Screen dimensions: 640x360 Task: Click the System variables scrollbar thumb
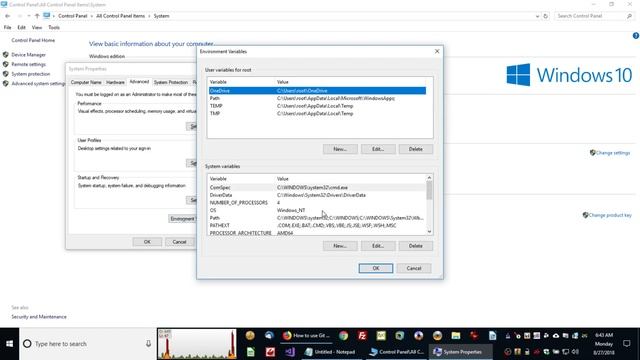(429, 190)
